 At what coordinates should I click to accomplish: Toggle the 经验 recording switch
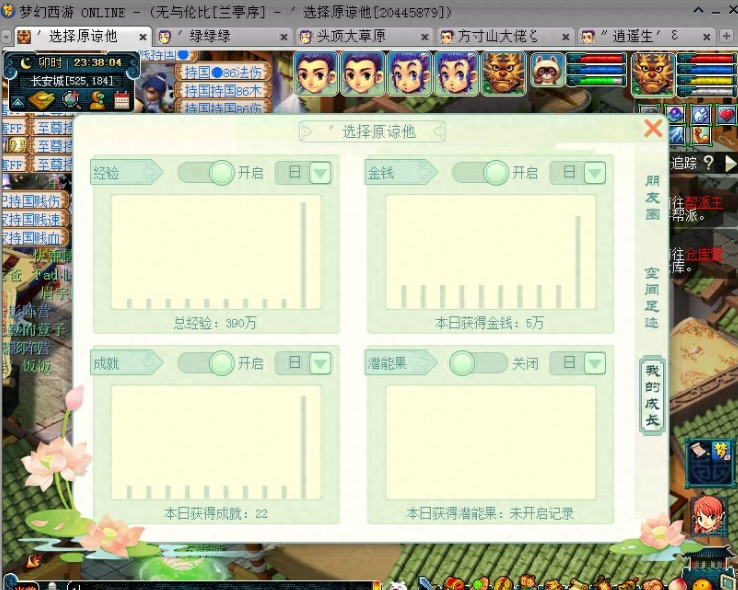[206, 172]
